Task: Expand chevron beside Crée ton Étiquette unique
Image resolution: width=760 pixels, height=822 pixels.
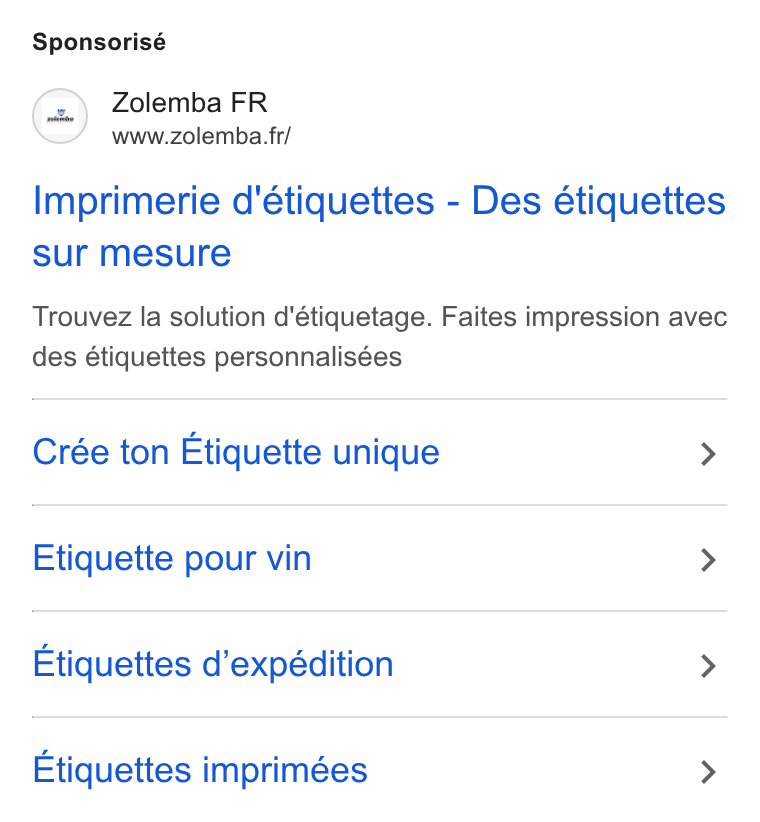Action: click(x=708, y=454)
